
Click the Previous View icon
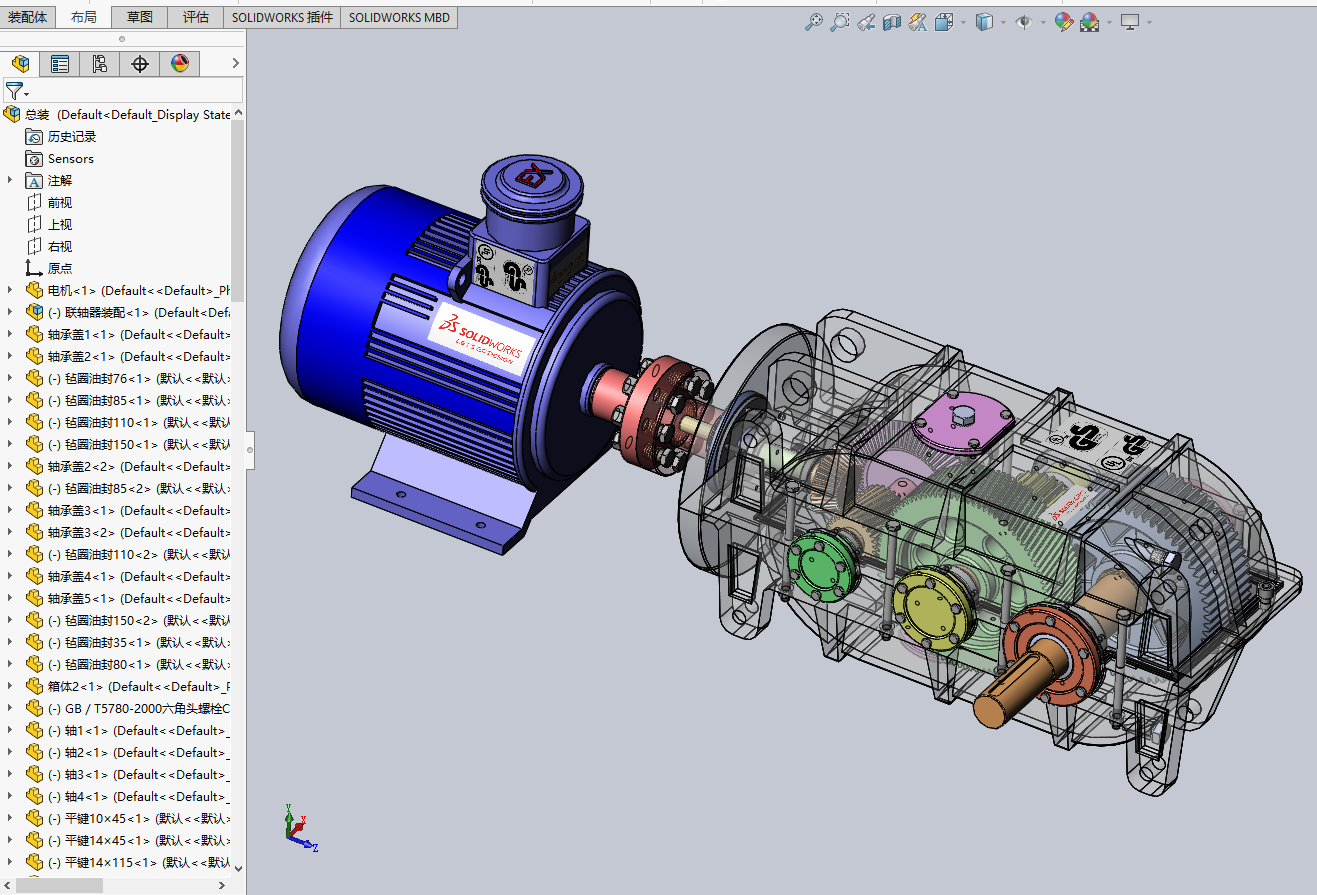[x=866, y=22]
